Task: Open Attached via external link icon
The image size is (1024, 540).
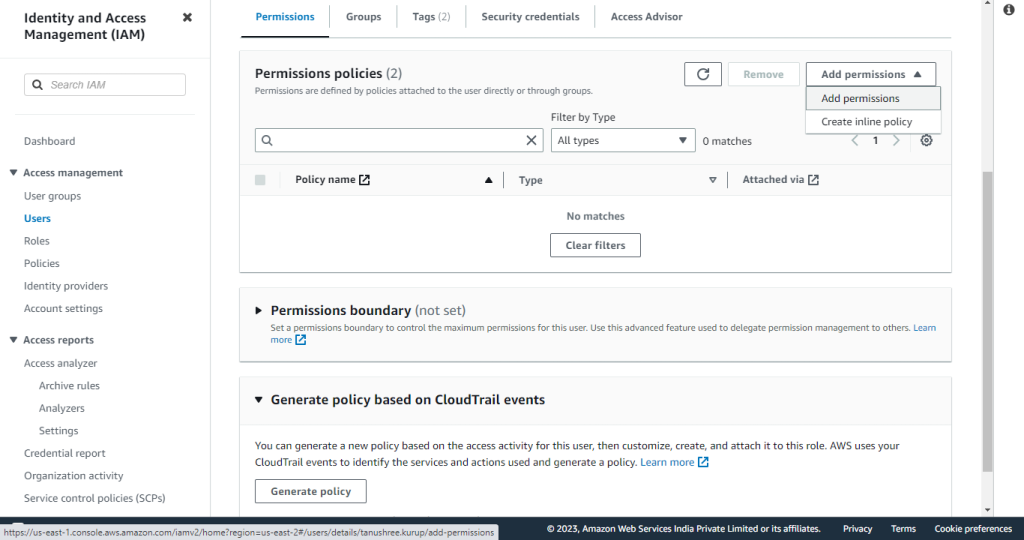Action: [x=813, y=180]
